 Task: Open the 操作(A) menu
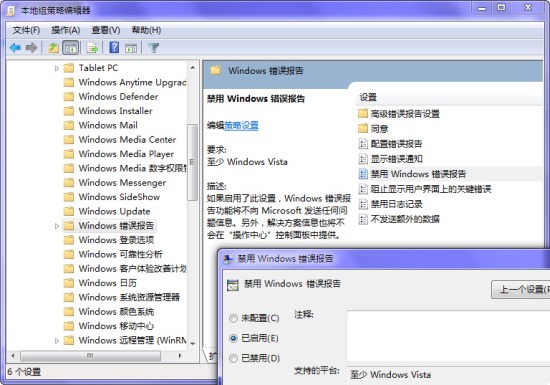(x=66, y=30)
